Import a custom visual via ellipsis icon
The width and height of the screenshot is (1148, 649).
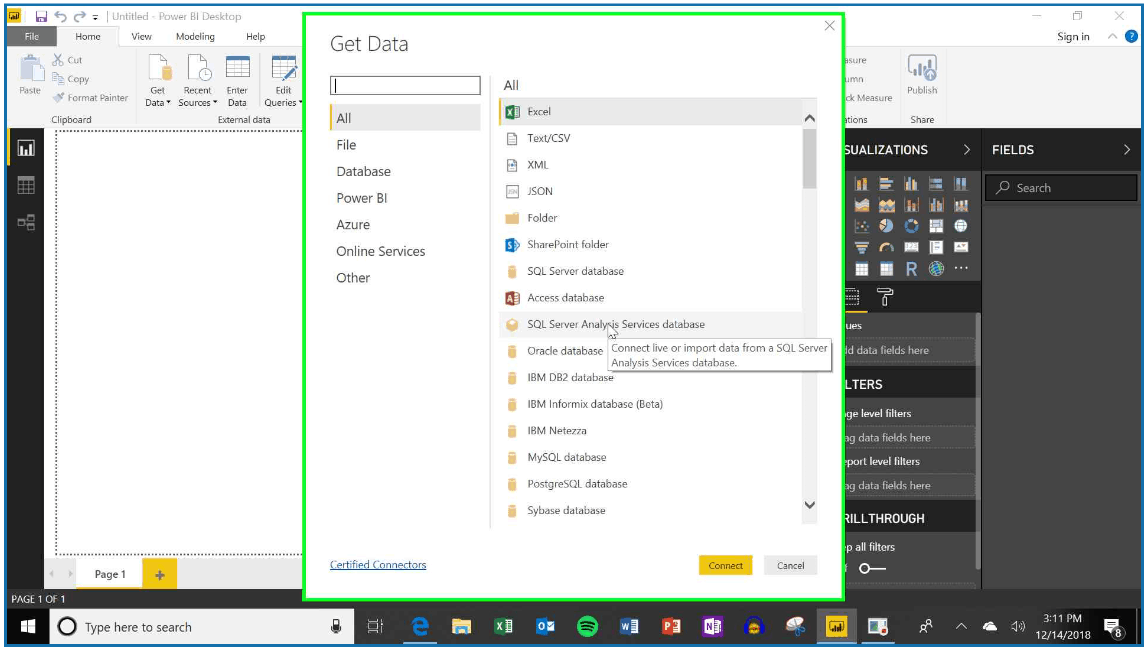point(961,269)
